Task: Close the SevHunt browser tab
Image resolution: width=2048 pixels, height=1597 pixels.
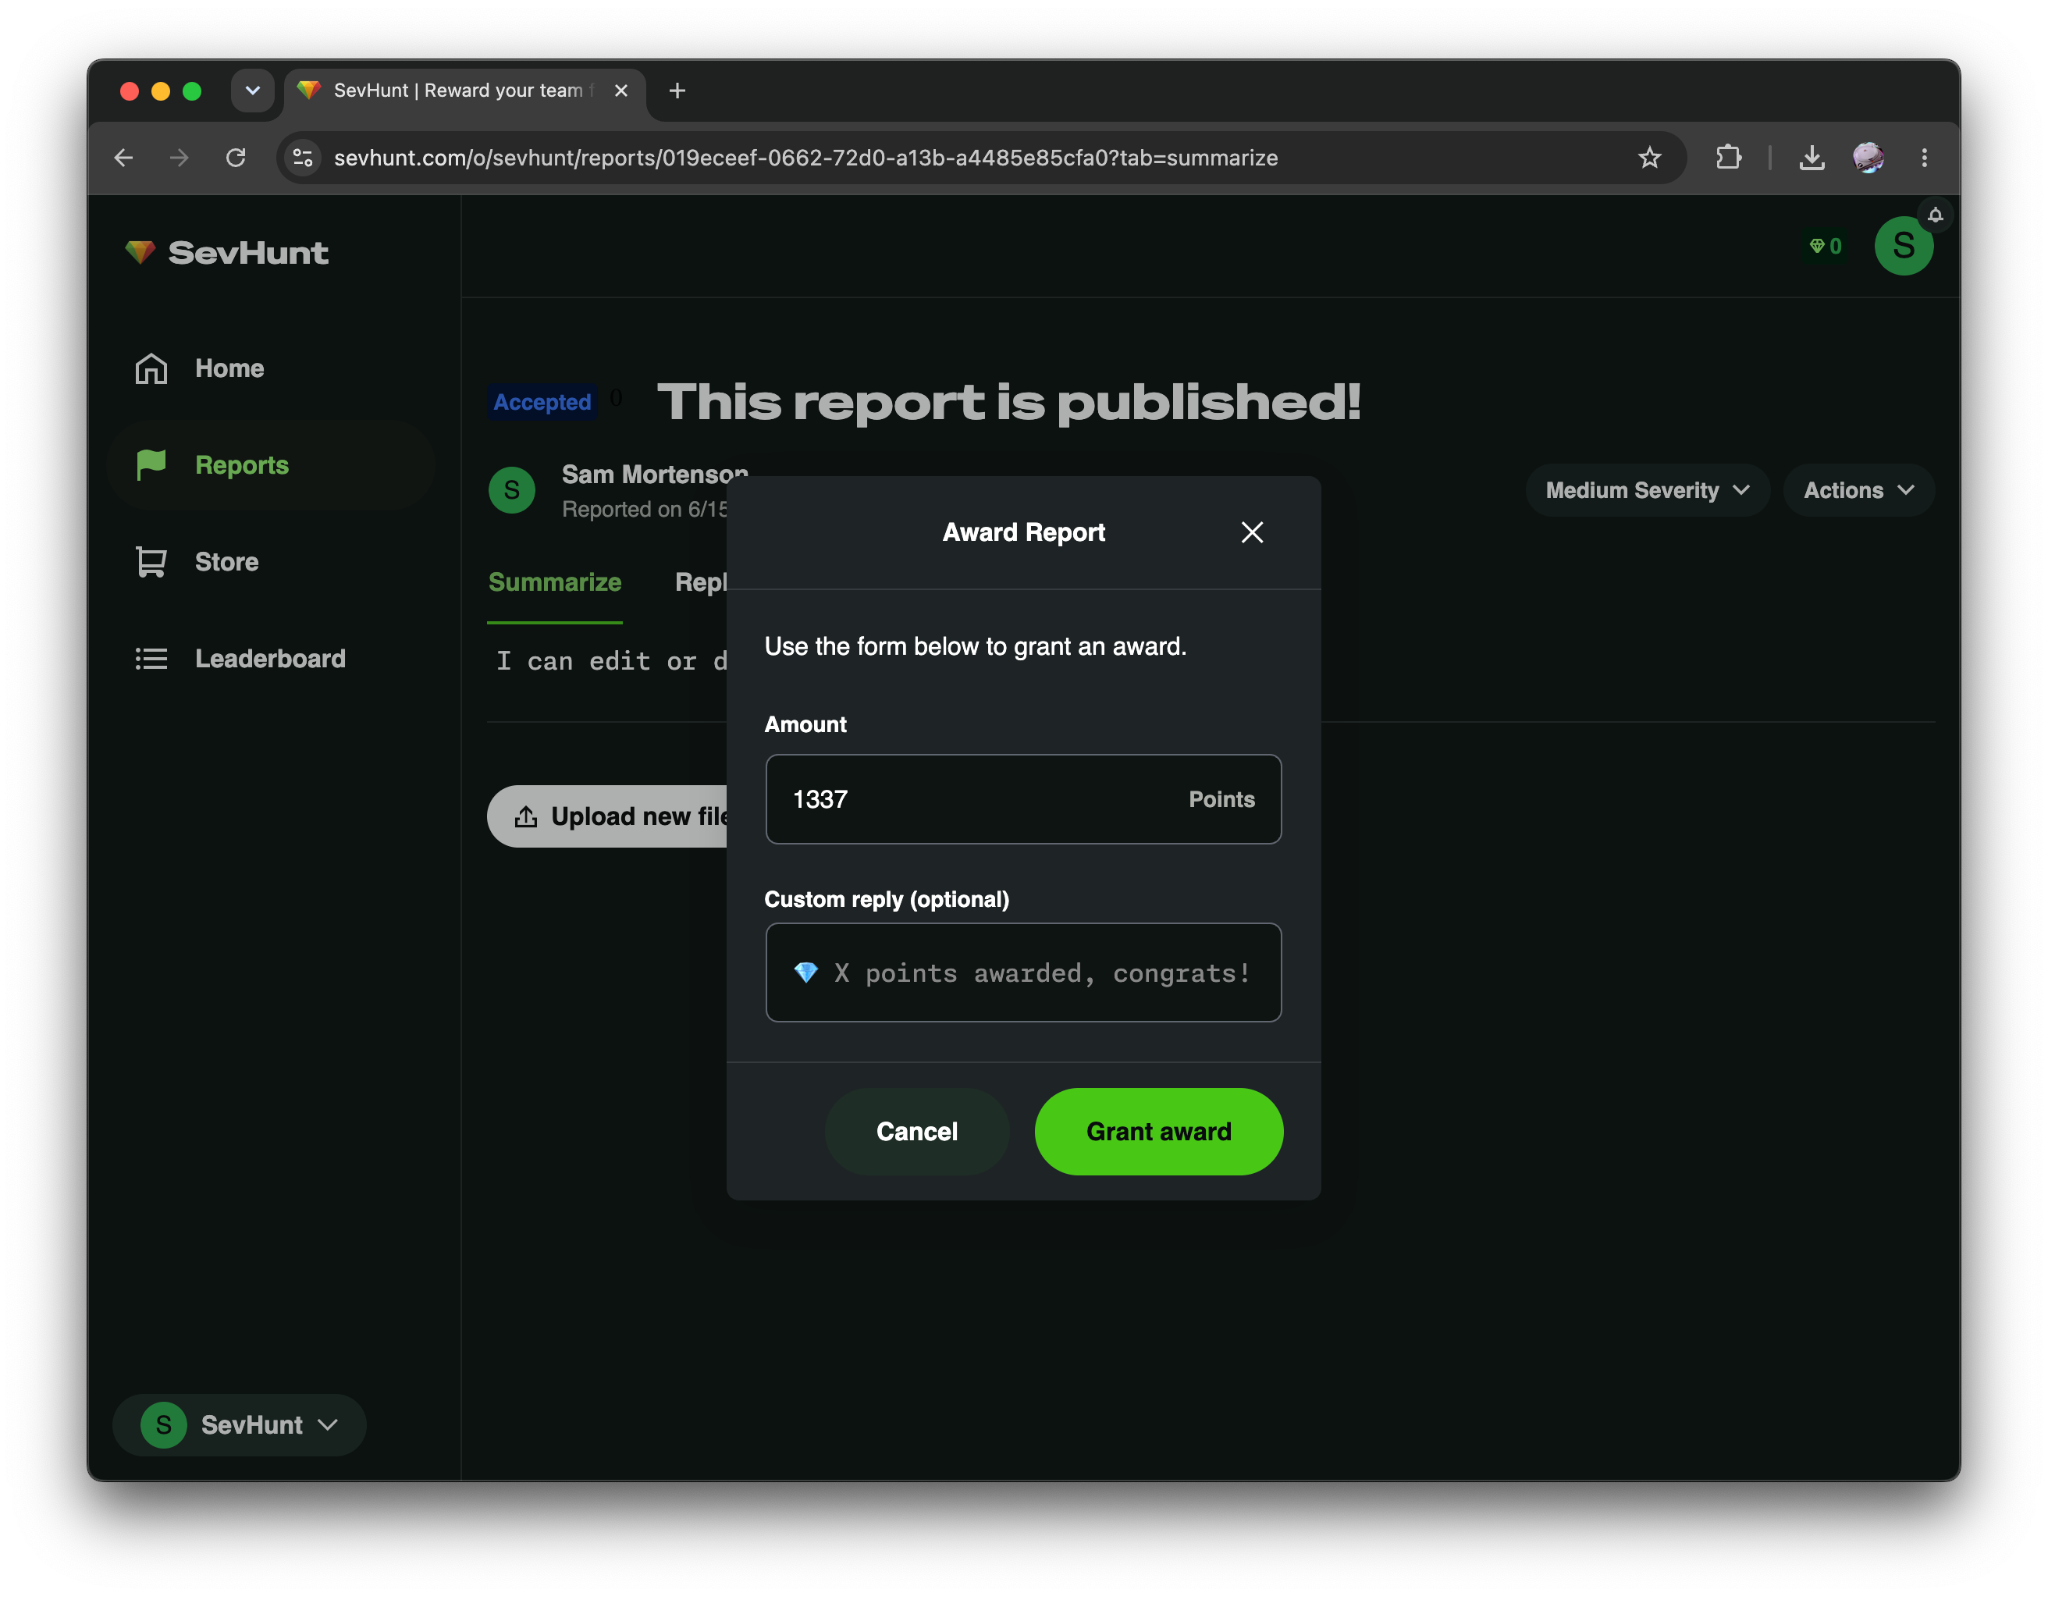Action: (621, 91)
